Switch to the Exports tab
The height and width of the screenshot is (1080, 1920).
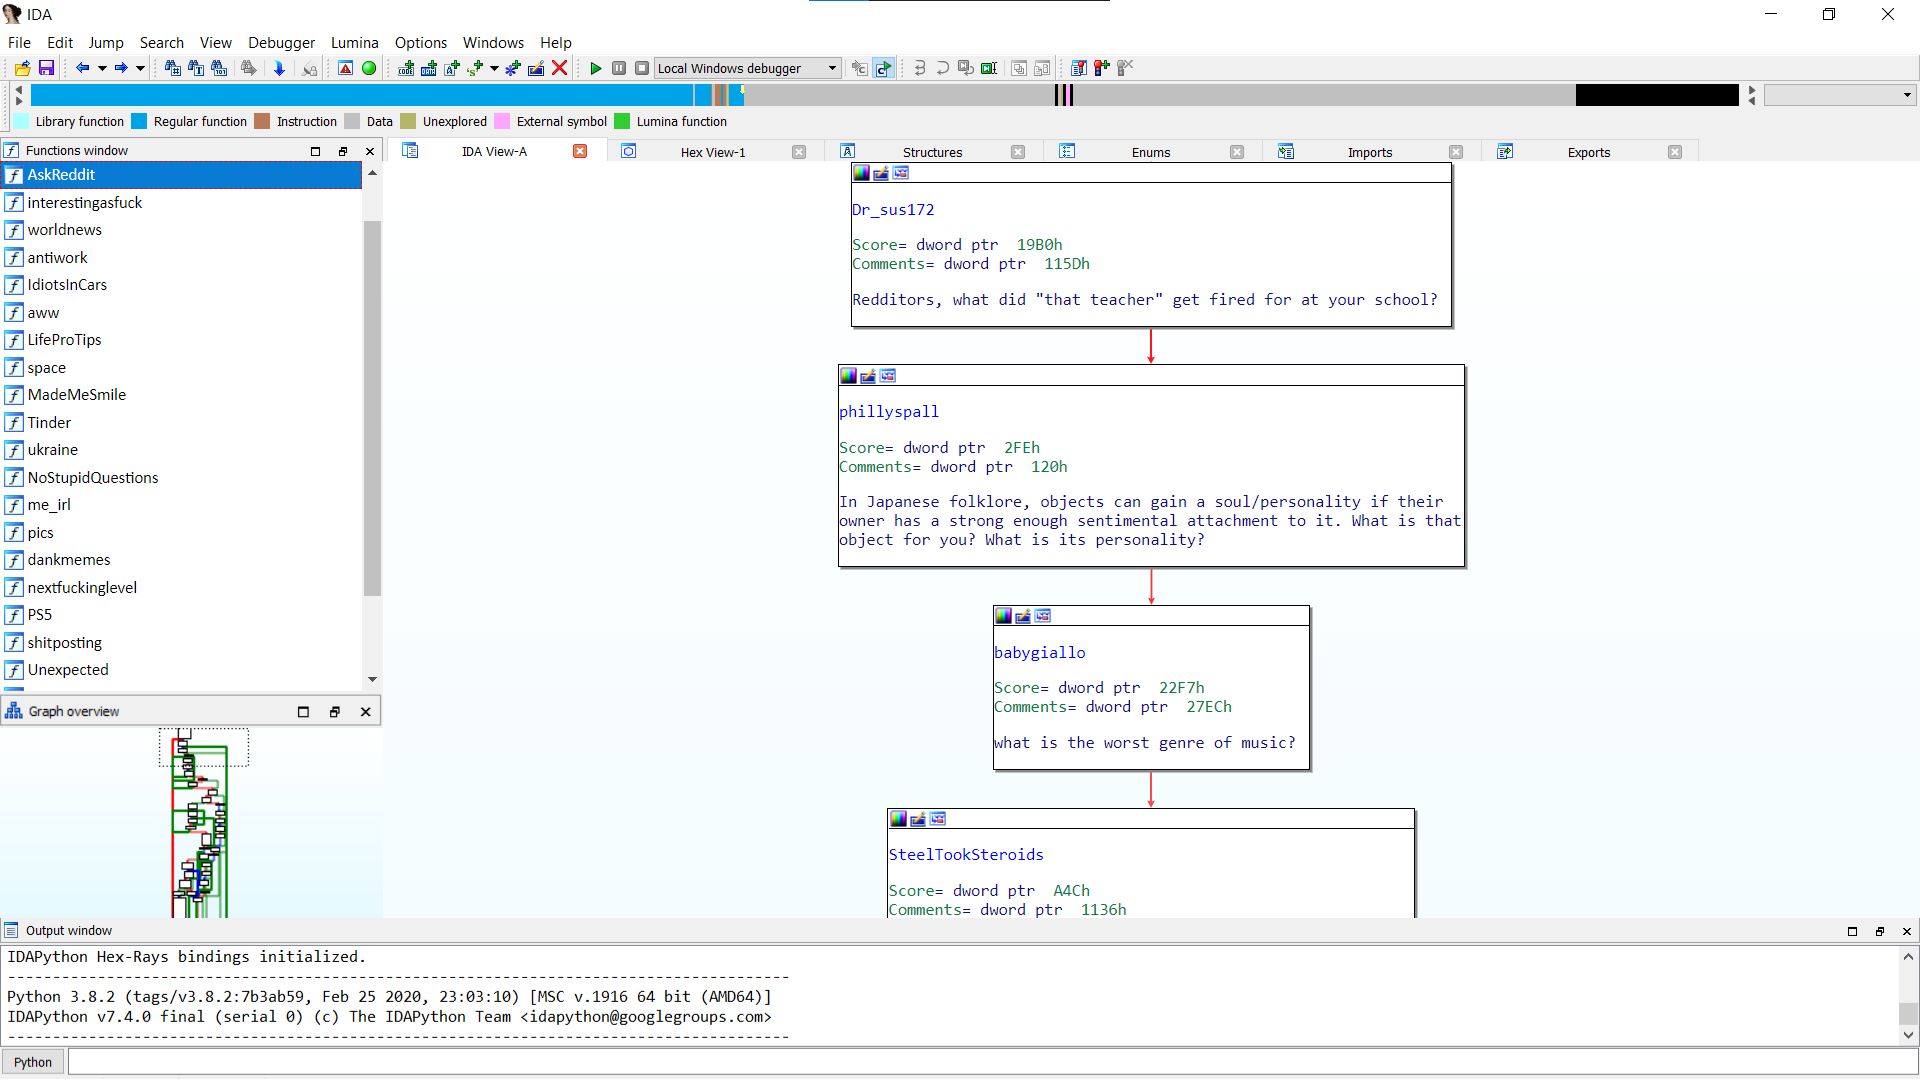coord(1589,152)
